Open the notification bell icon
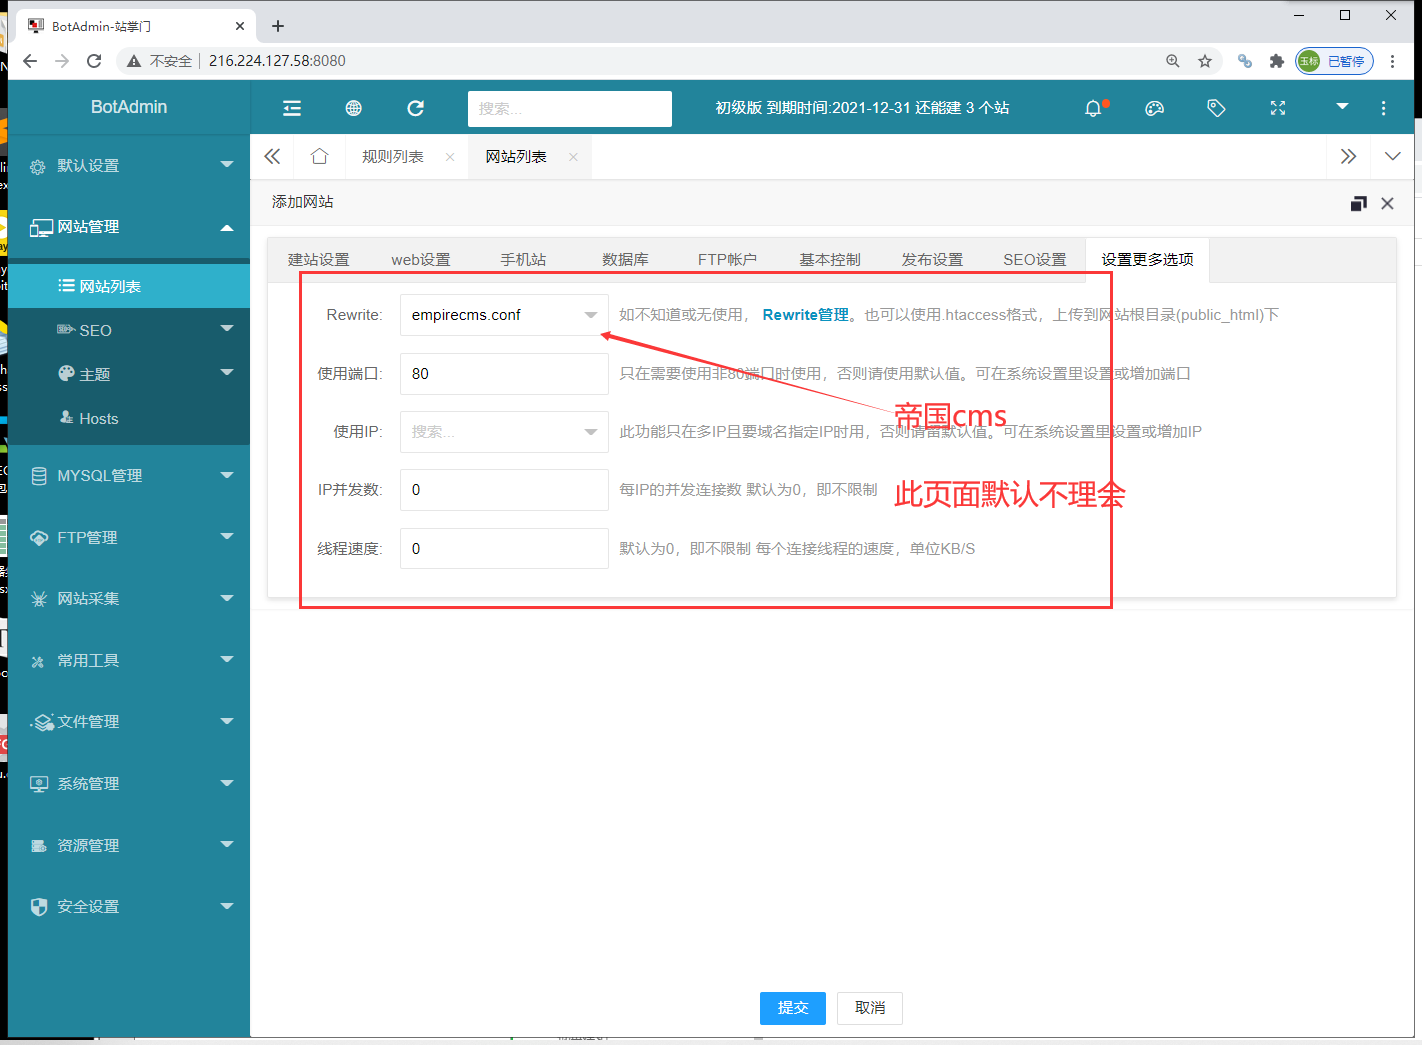The width and height of the screenshot is (1422, 1045). (x=1094, y=108)
